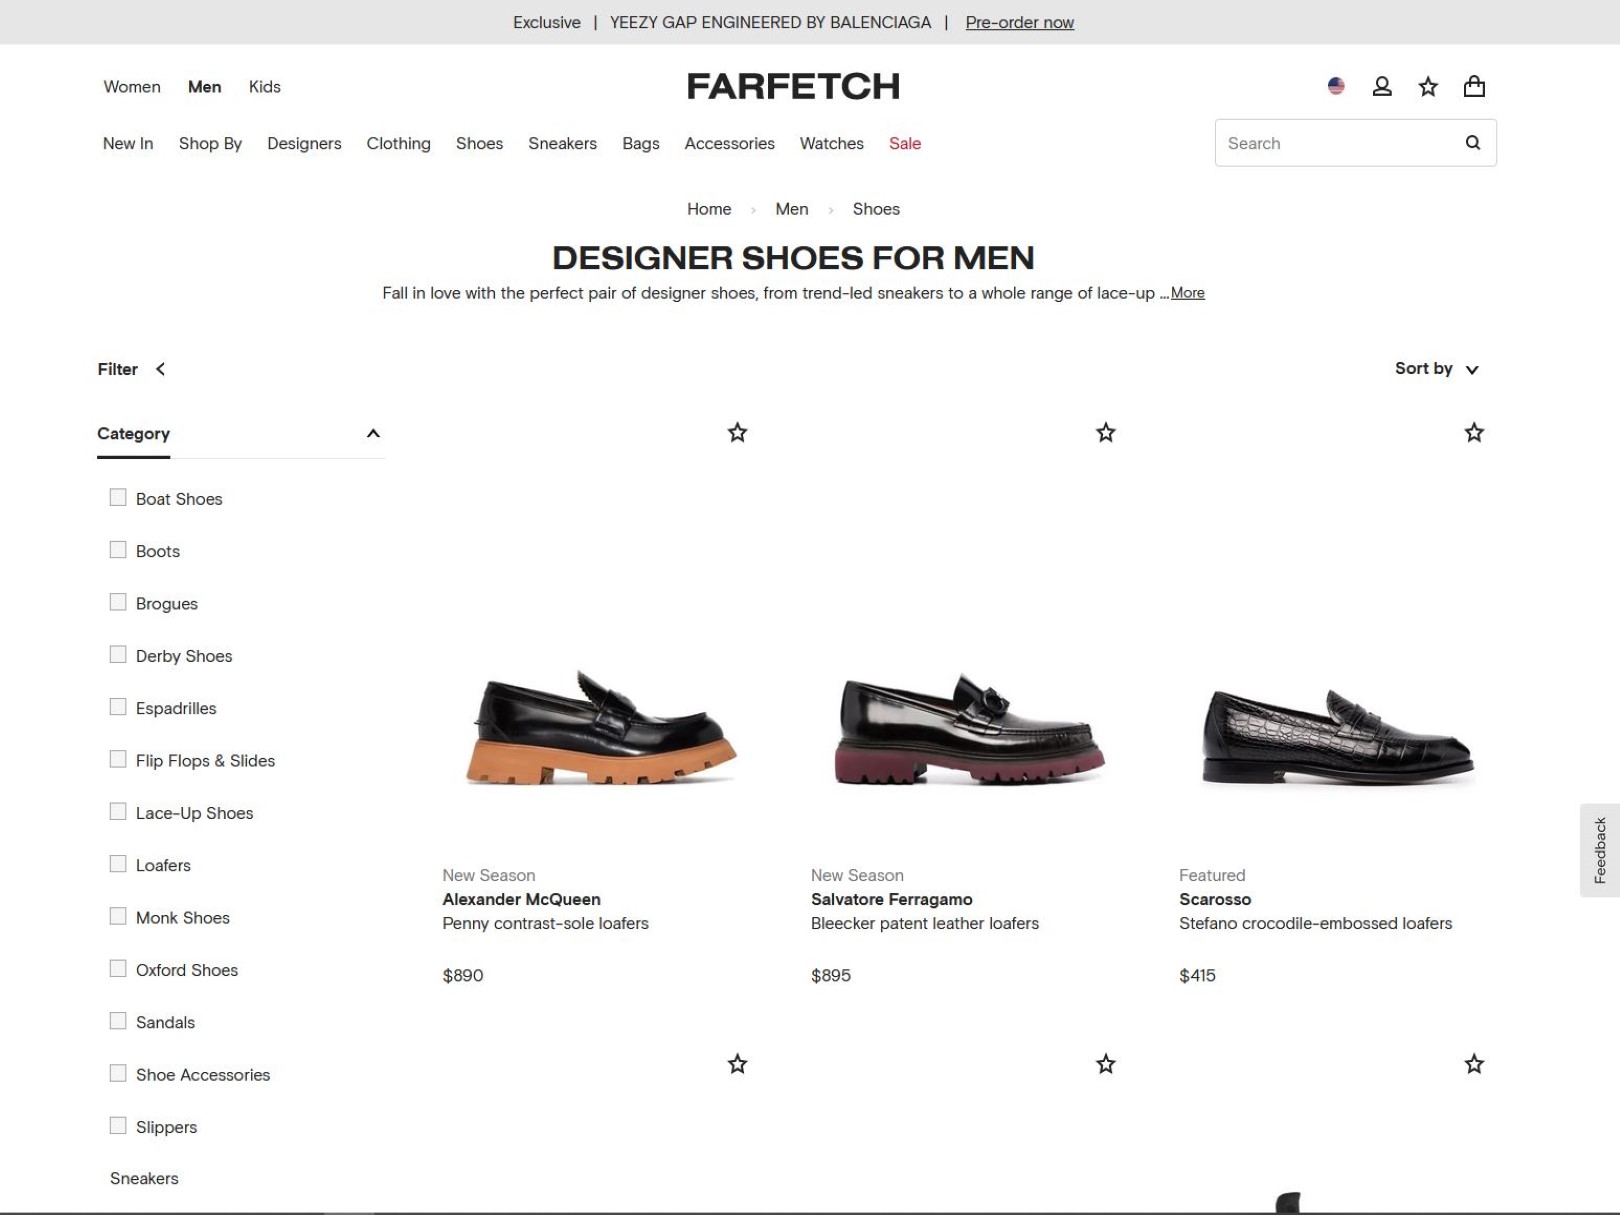Check the Oxford Shoes filter

click(x=118, y=968)
